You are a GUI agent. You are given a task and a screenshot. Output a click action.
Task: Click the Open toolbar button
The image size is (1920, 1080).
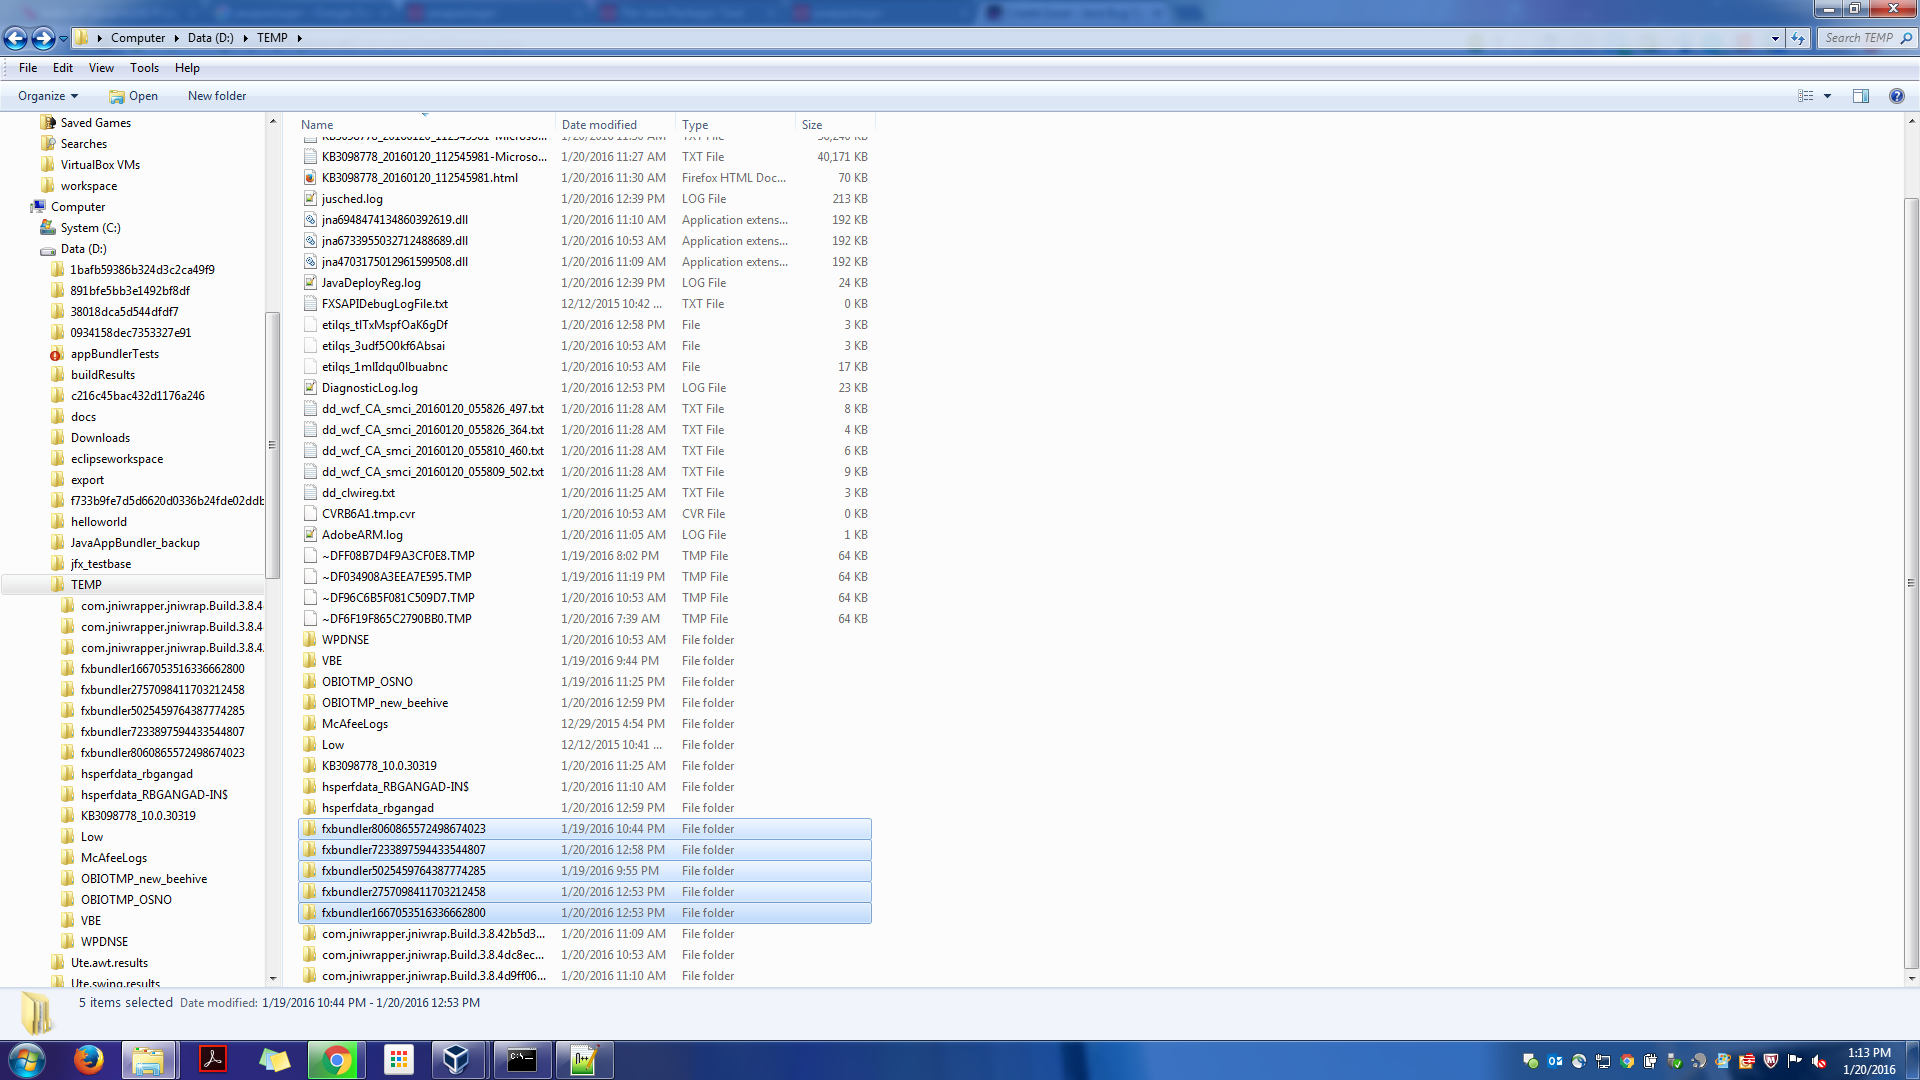(134, 96)
